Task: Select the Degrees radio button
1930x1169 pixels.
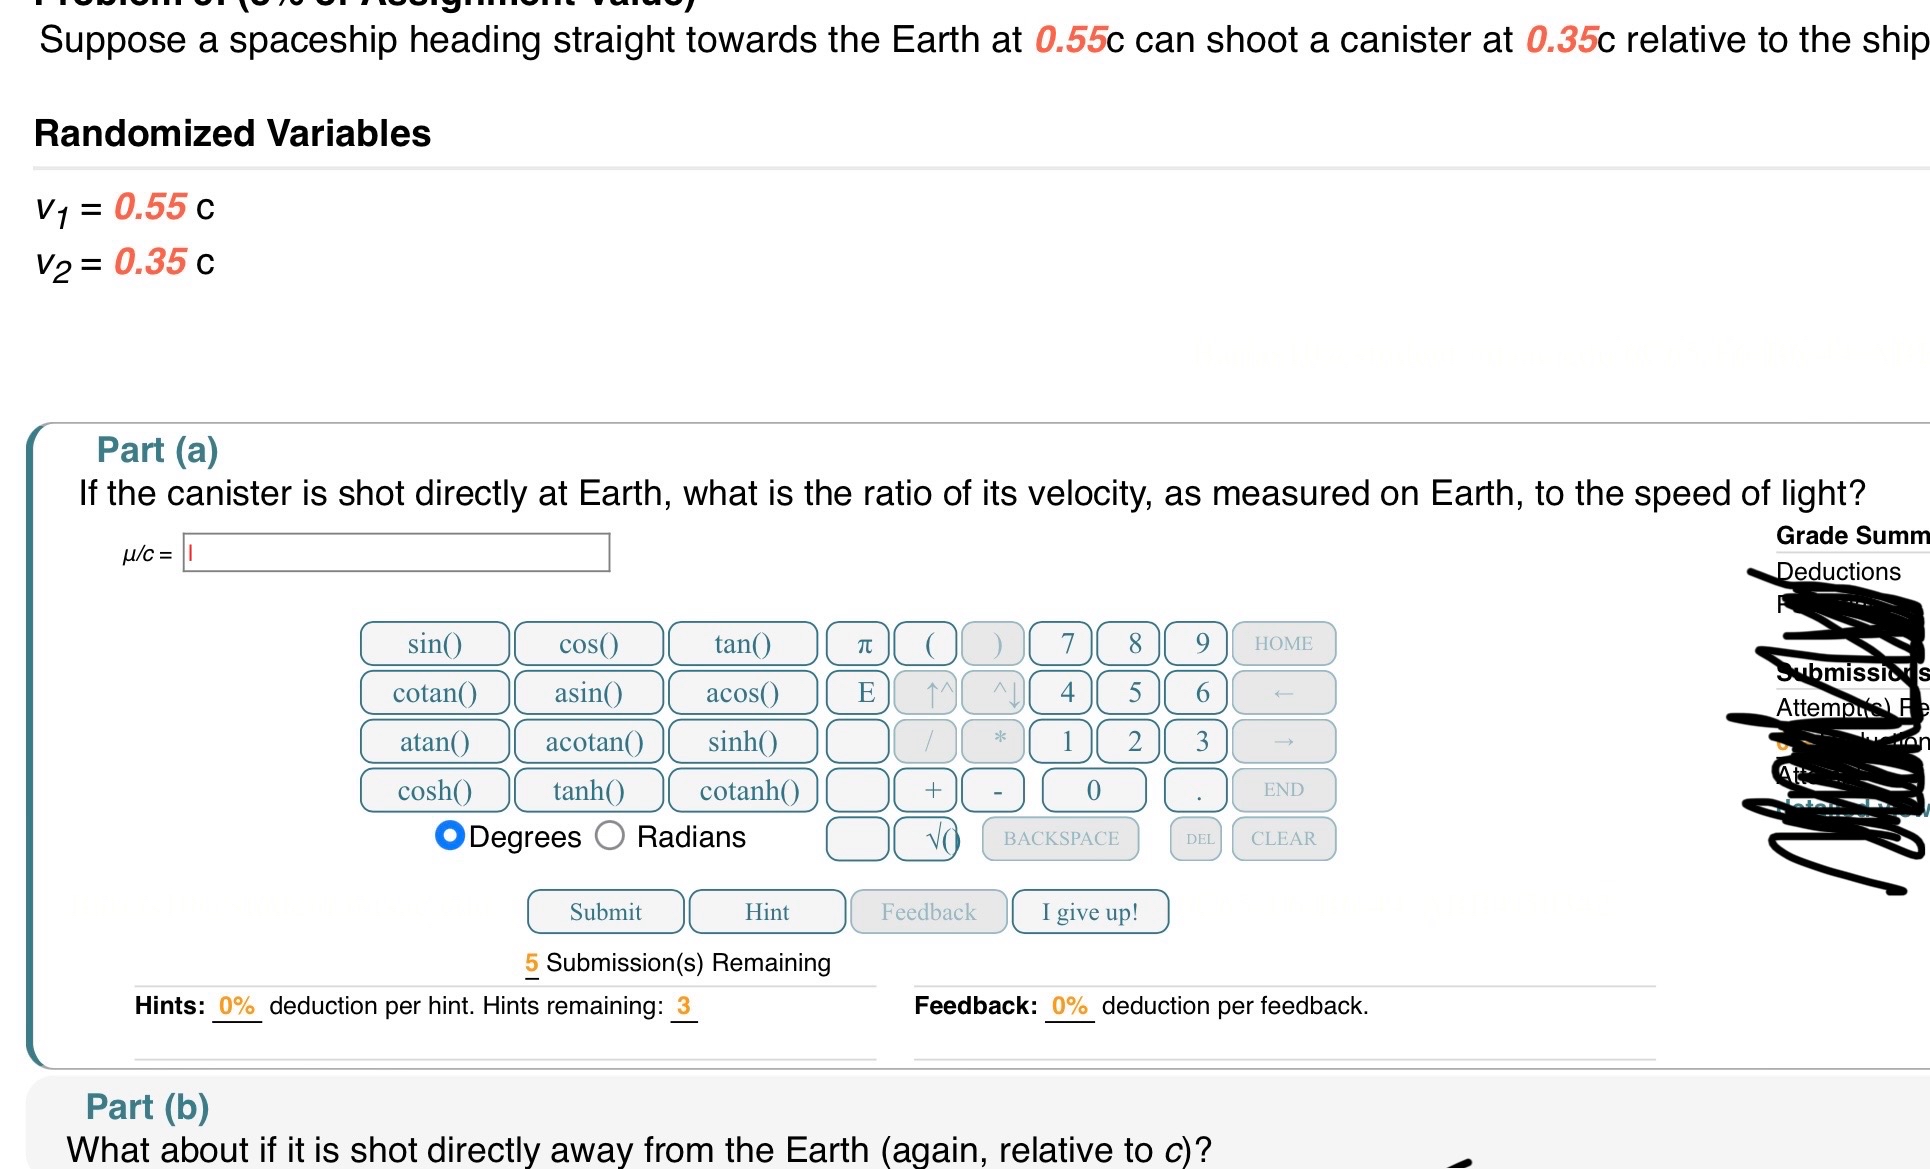Action: [x=449, y=836]
